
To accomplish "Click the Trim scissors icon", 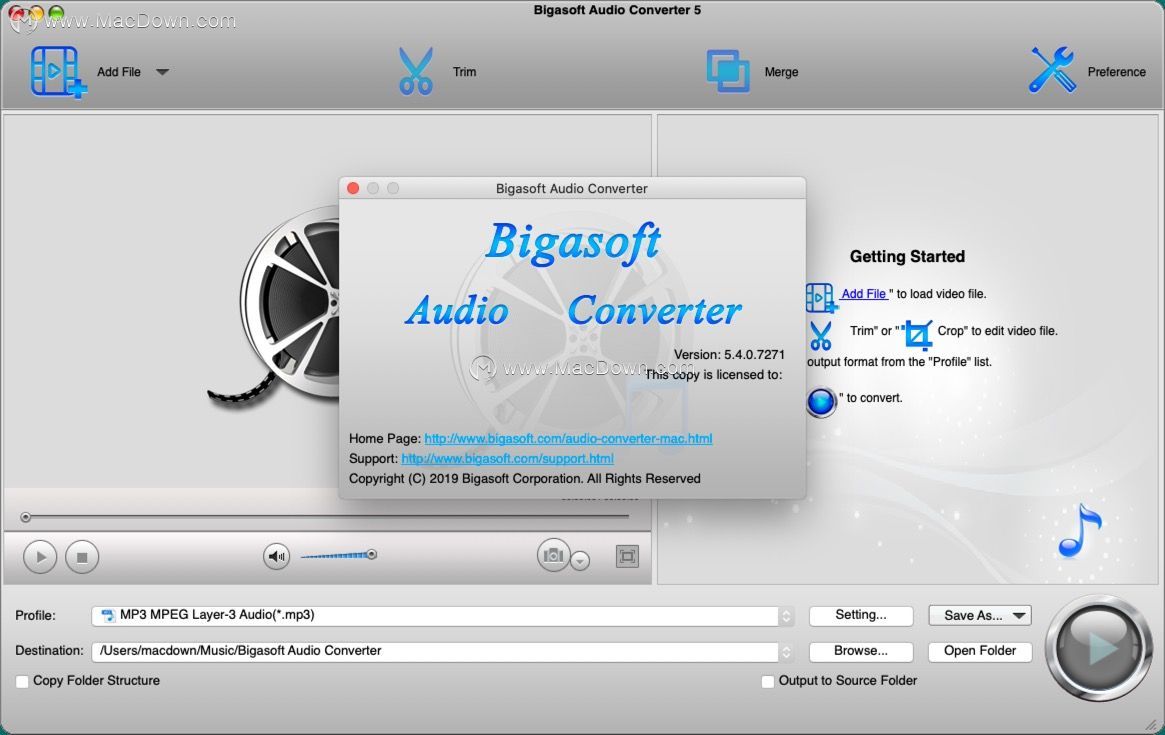I will pos(415,71).
